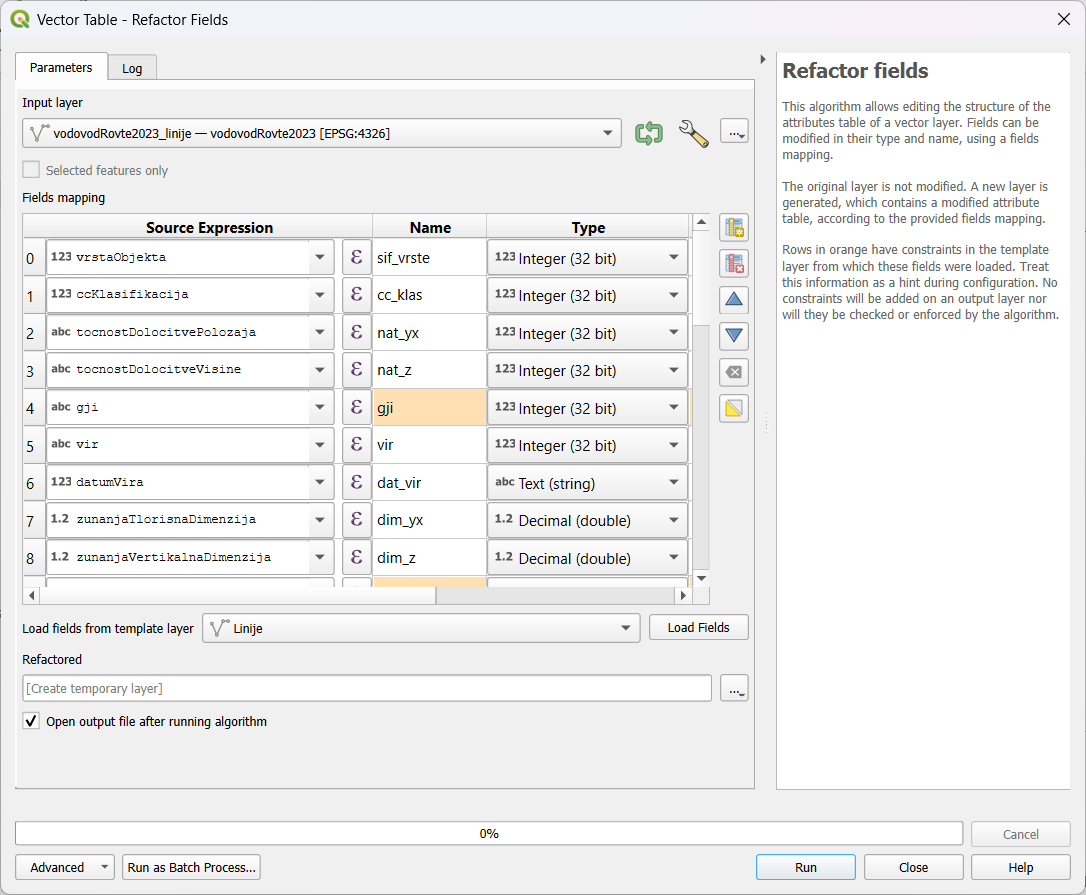Move selected field up with the up arrow
The height and width of the screenshot is (895, 1086).
coord(733,299)
